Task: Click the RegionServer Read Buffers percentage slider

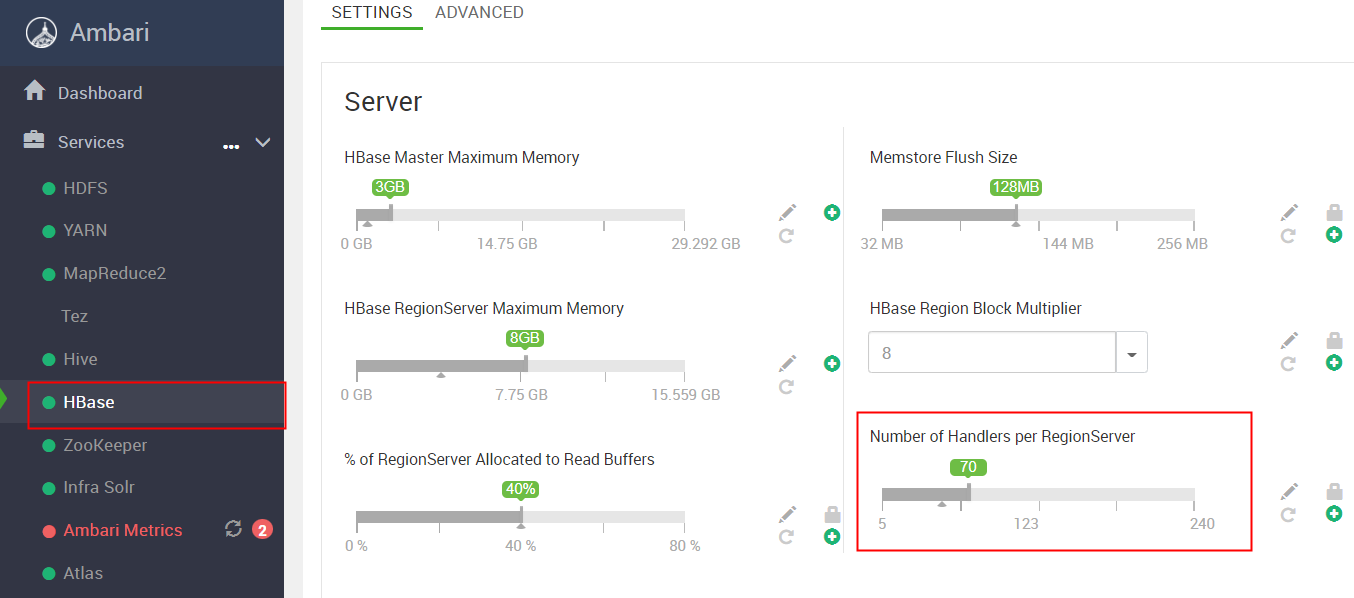Action: (520, 517)
